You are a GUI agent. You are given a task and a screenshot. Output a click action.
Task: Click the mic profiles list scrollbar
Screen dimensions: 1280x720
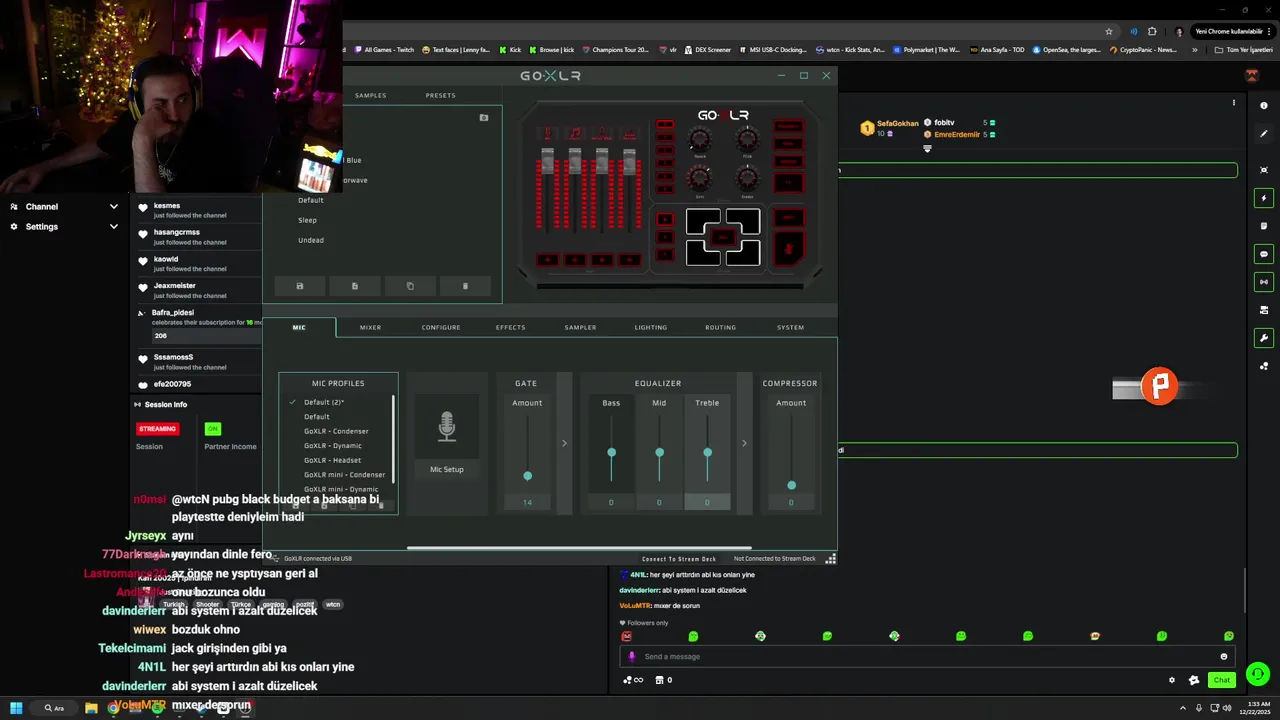pyautogui.click(x=394, y=438)
